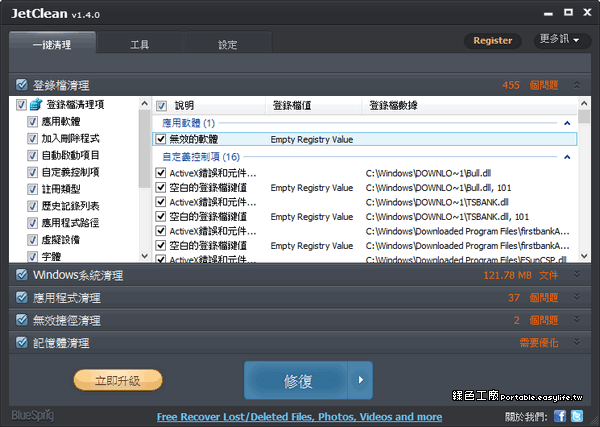Uncheck 加入刪除程式 in the registry tree
The width and height of the screenshot is (600, 427).
point(33,139)
